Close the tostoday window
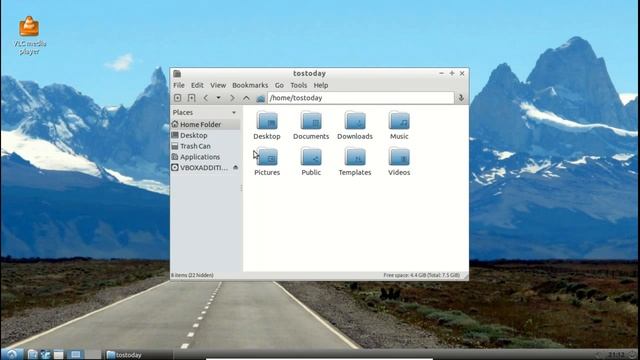The width and height of the screenshot is (640, 360). pyautogui.click(x=462, y=73)
